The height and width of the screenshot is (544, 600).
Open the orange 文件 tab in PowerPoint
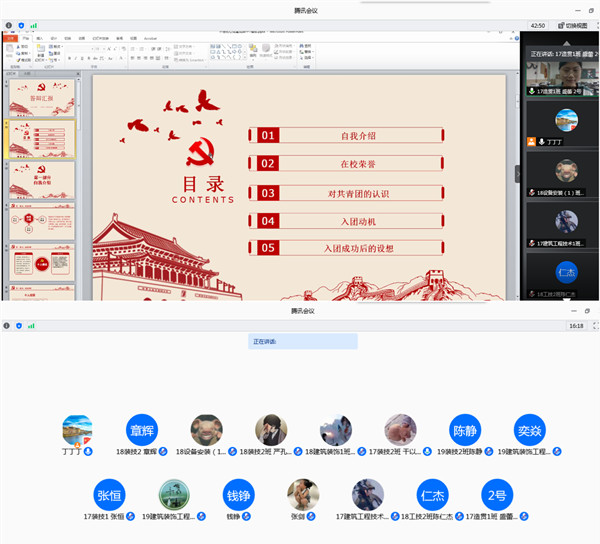click(10, 38)
